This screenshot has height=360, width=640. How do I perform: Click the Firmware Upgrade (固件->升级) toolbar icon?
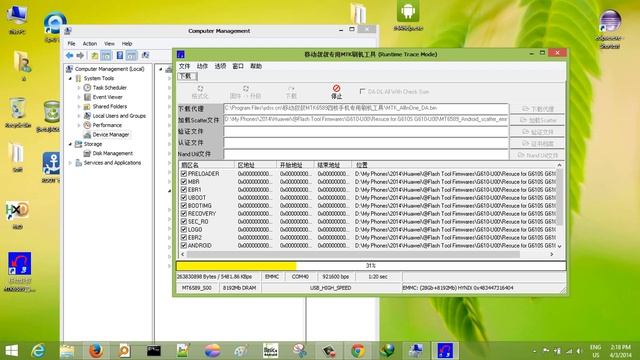click(x=246, y=89)
